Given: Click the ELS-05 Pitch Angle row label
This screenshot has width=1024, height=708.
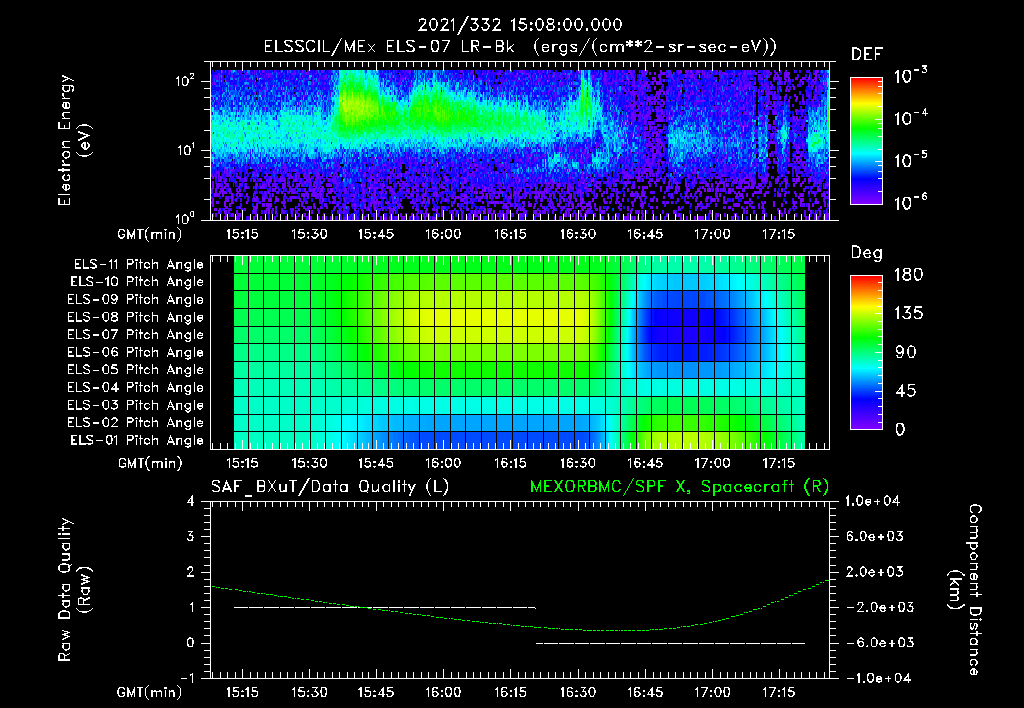Looking at the screenshot, I should pos(136,370).
